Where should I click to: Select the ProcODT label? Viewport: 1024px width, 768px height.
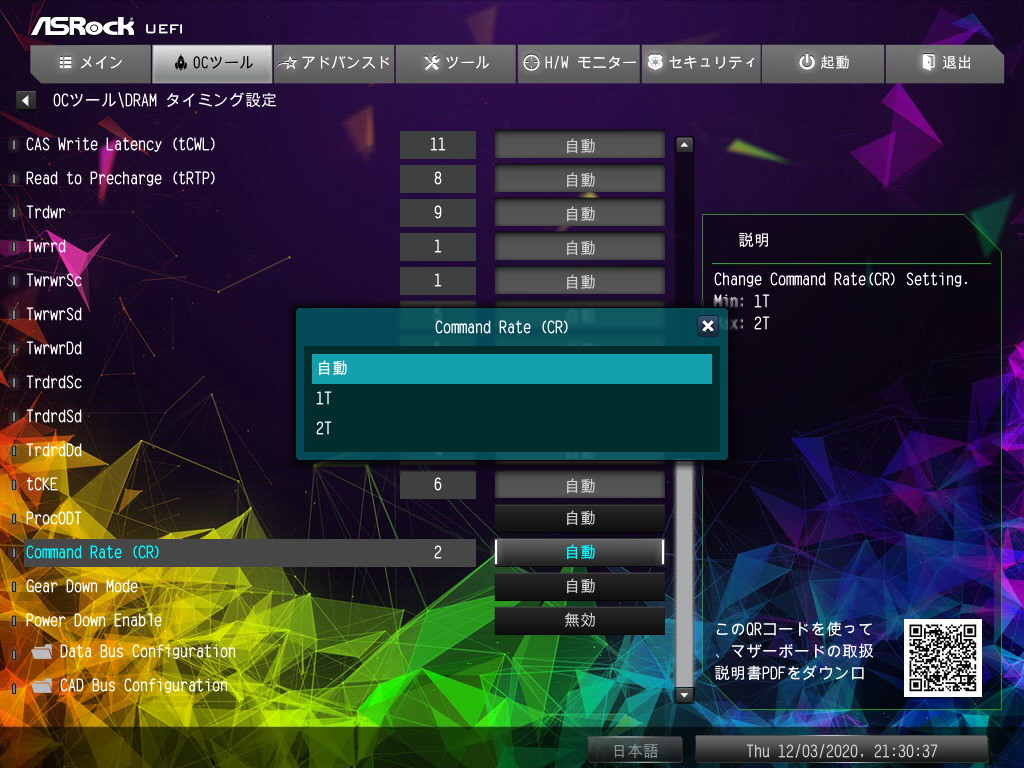click(54, 519)
